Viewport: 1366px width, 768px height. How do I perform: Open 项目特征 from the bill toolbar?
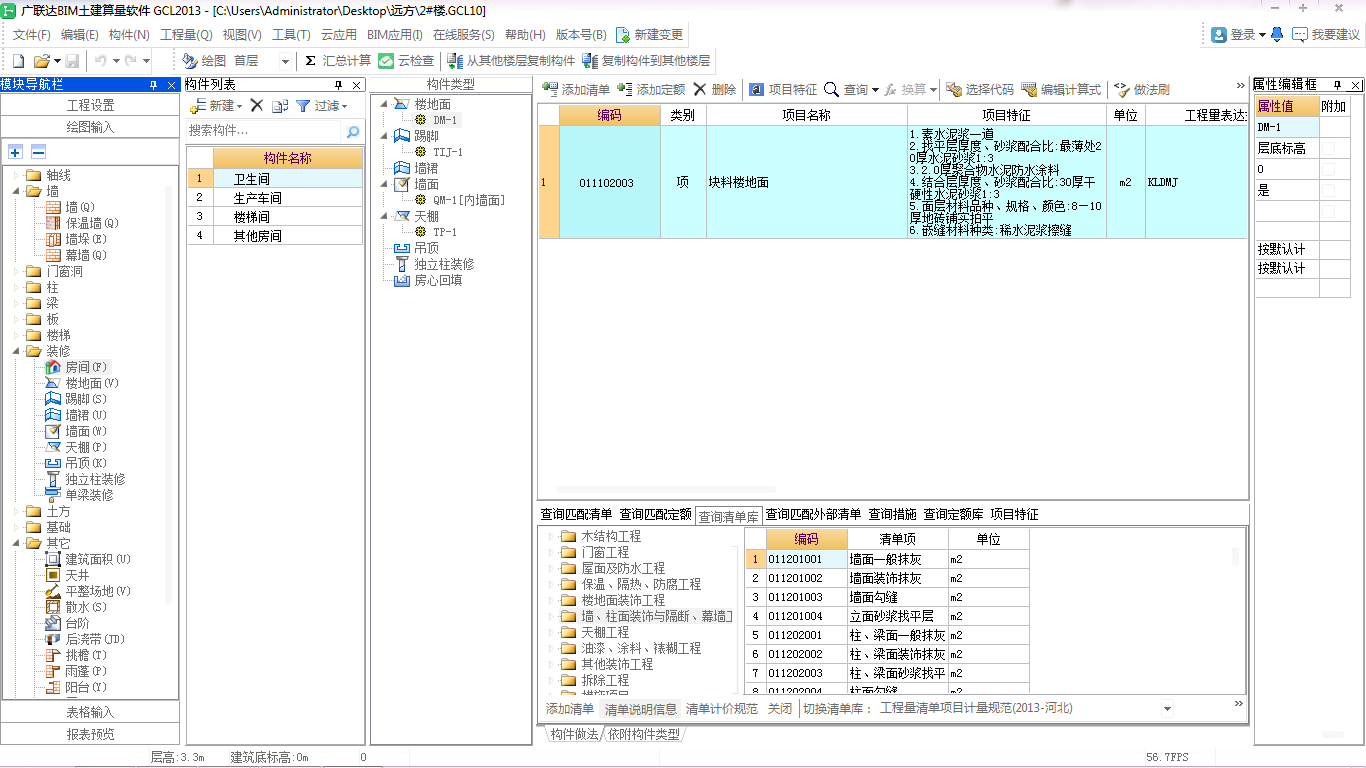783,89
